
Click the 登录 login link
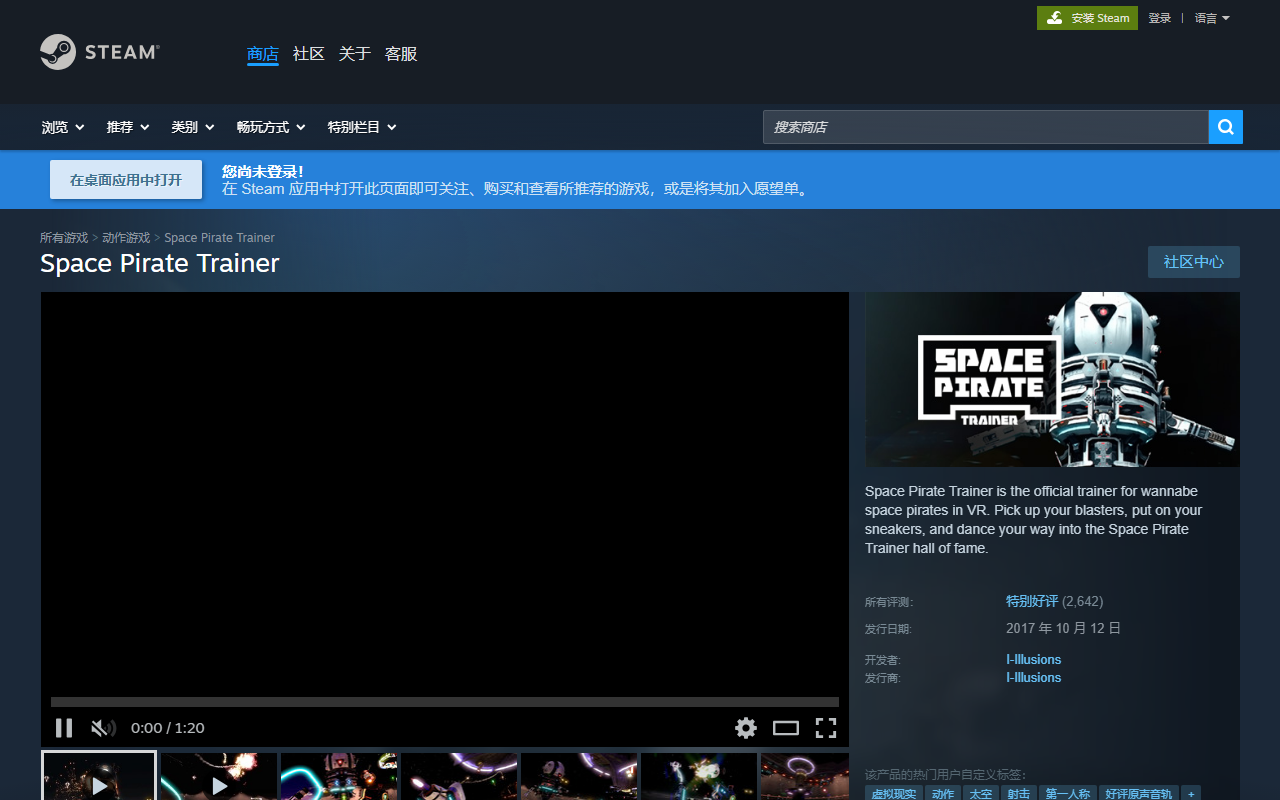1159,18
